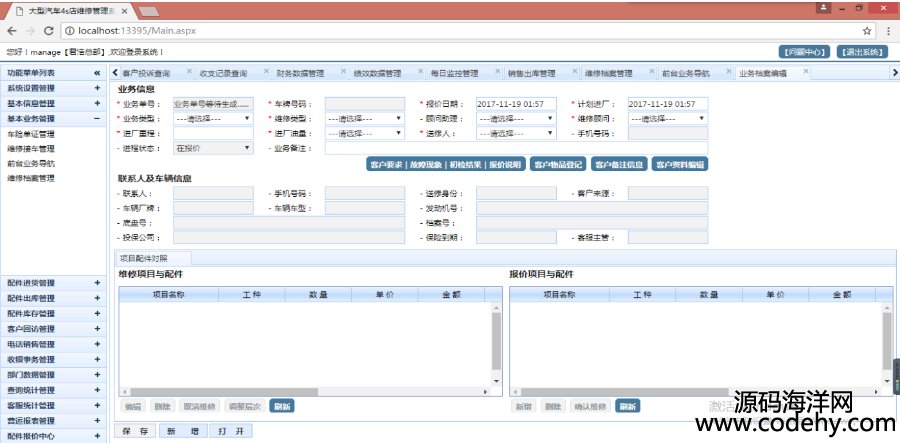Collapse the 功能菜单列表 sidebar panel
900x443 pixels.
coord(97,73)
